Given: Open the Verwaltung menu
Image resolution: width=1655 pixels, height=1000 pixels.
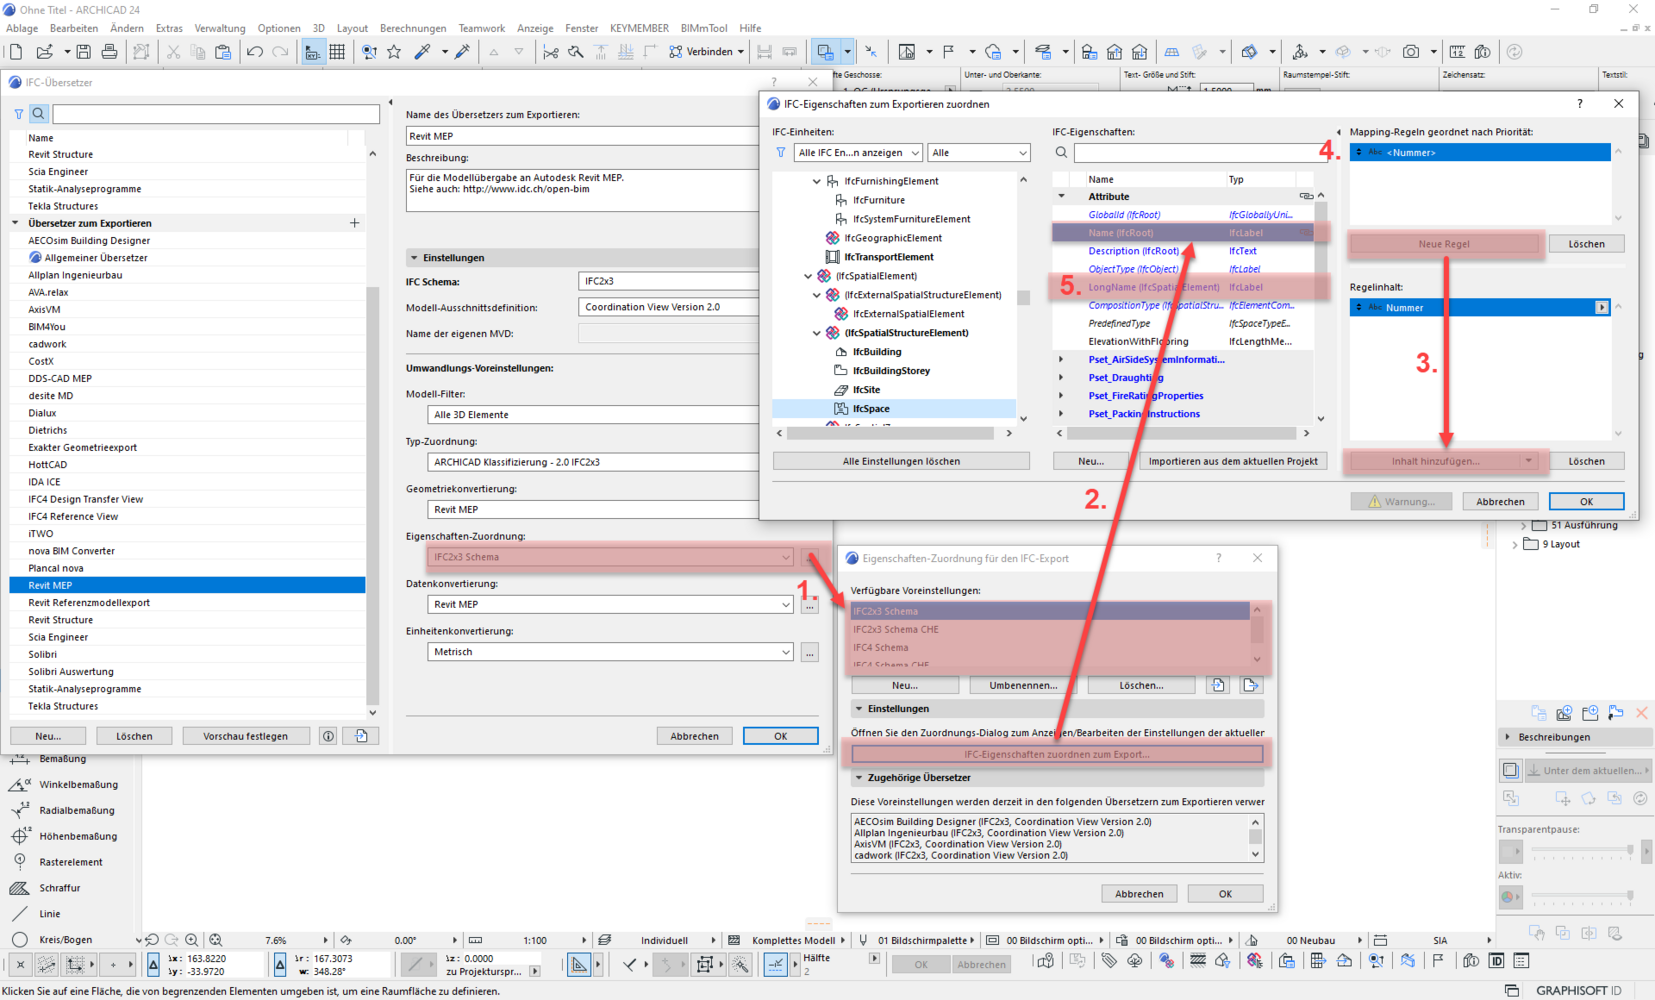Looking at the screenshot, I should click(x=220, y=28).
